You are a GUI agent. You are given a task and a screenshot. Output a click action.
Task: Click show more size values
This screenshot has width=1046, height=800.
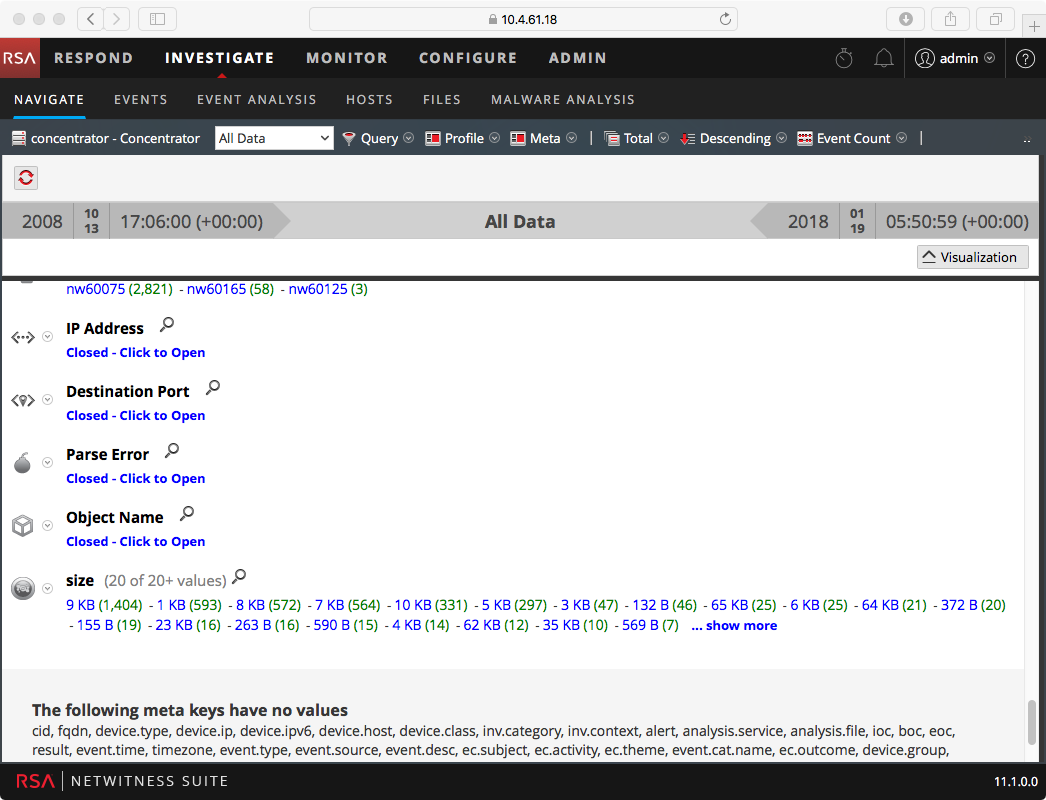(x=734, y=626)
